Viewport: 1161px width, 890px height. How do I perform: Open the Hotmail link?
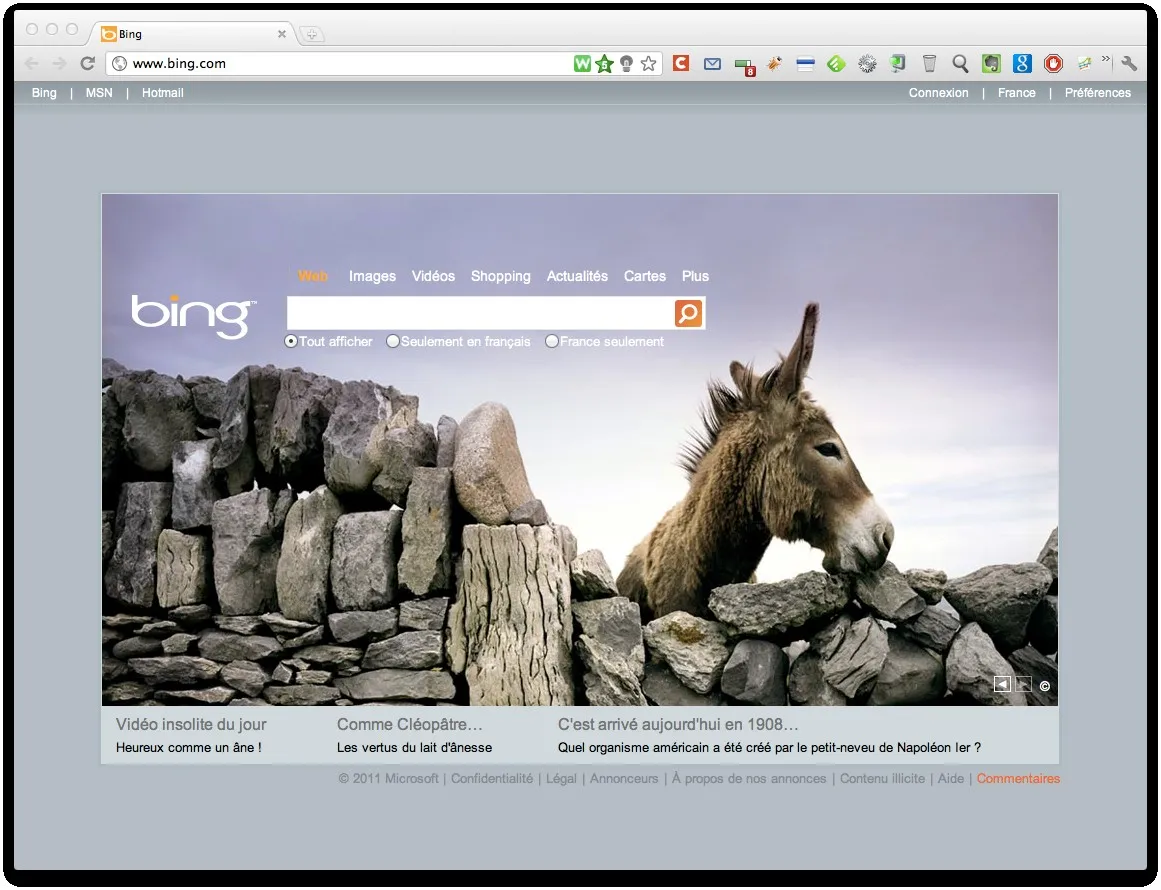tap(163, 93)
